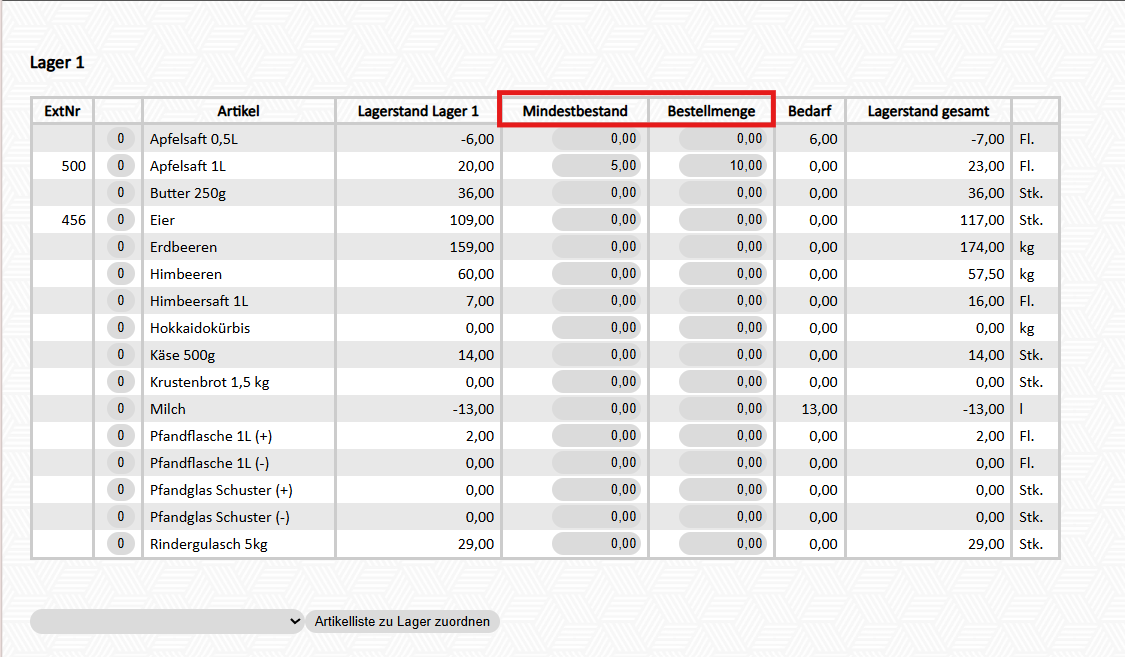The width and height of the screenshot is (1125, 657).
Task: Click the Lager 1 heading
Action: [x=57, y=62]
